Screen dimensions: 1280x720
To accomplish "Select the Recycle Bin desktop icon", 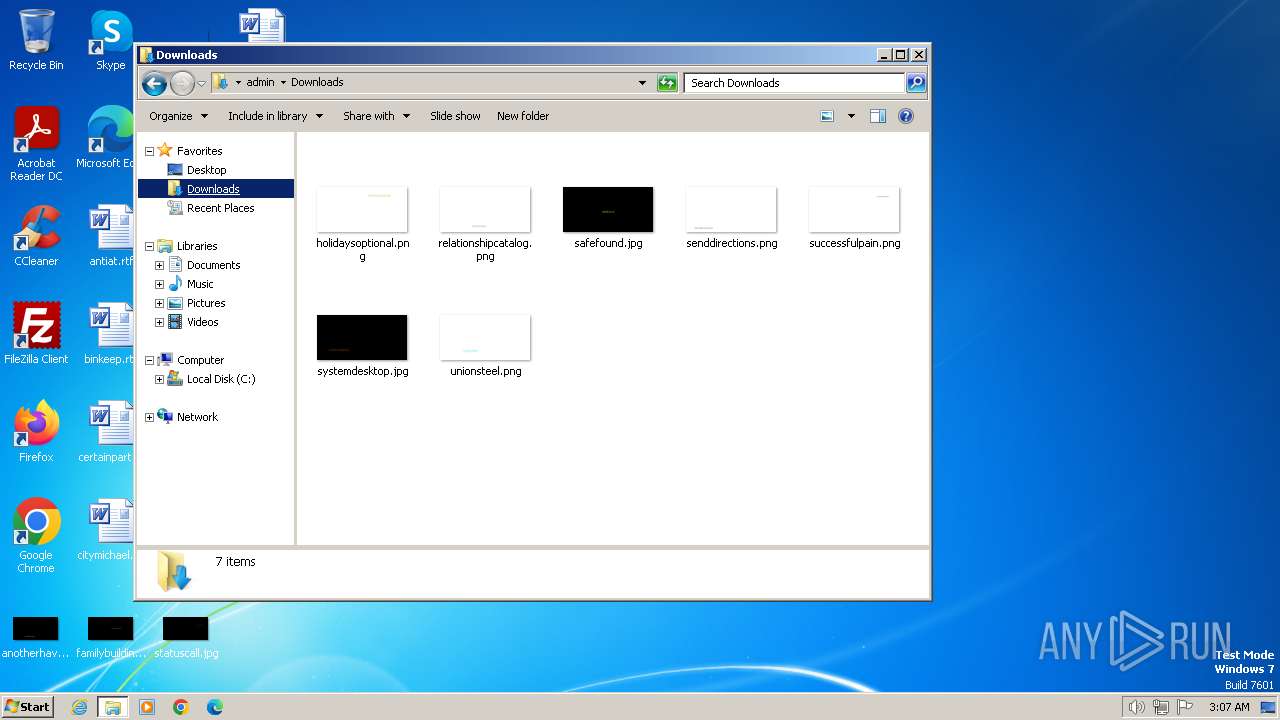I will 36,40.
